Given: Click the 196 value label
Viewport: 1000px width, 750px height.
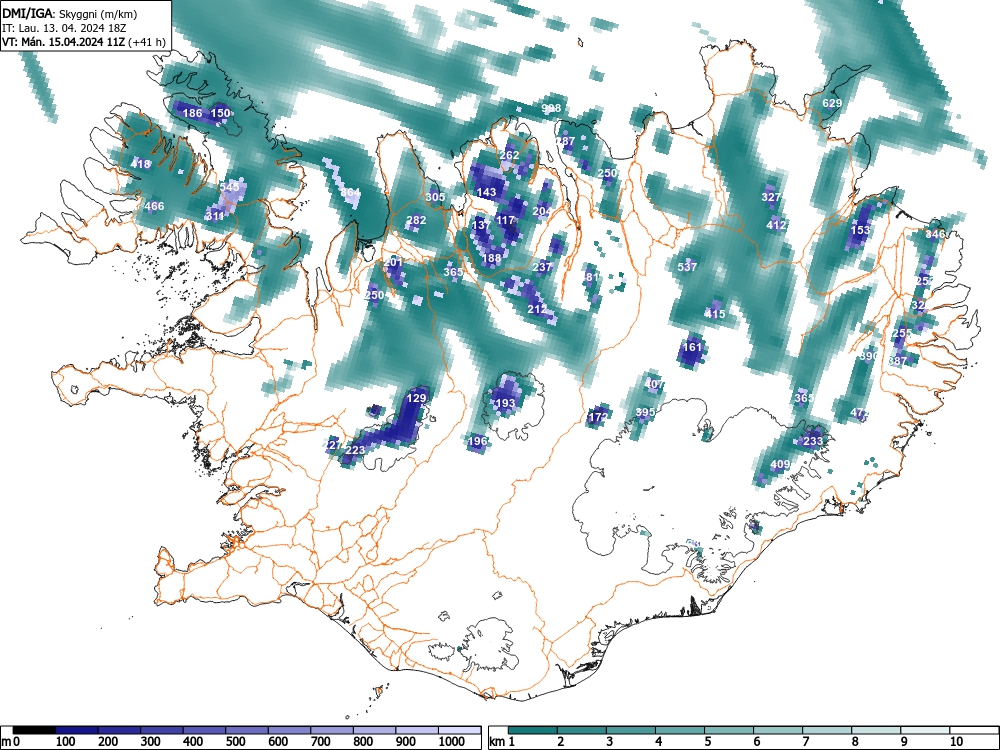Looking at the screenshot, I should (x=477, y=441).
